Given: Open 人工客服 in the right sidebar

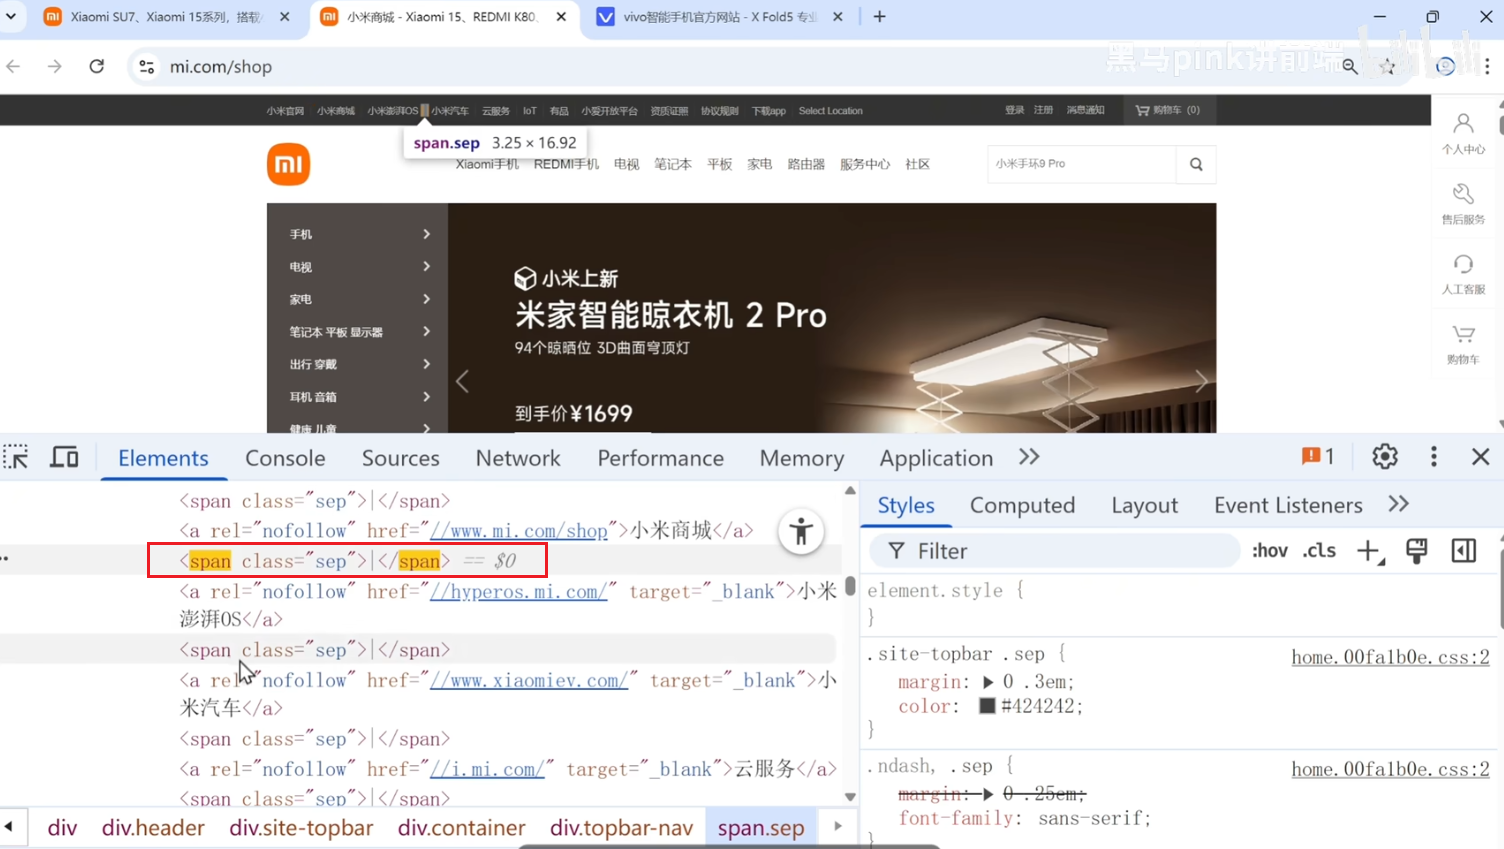Looking at the screenshot, I should (x=1463, y=274).
